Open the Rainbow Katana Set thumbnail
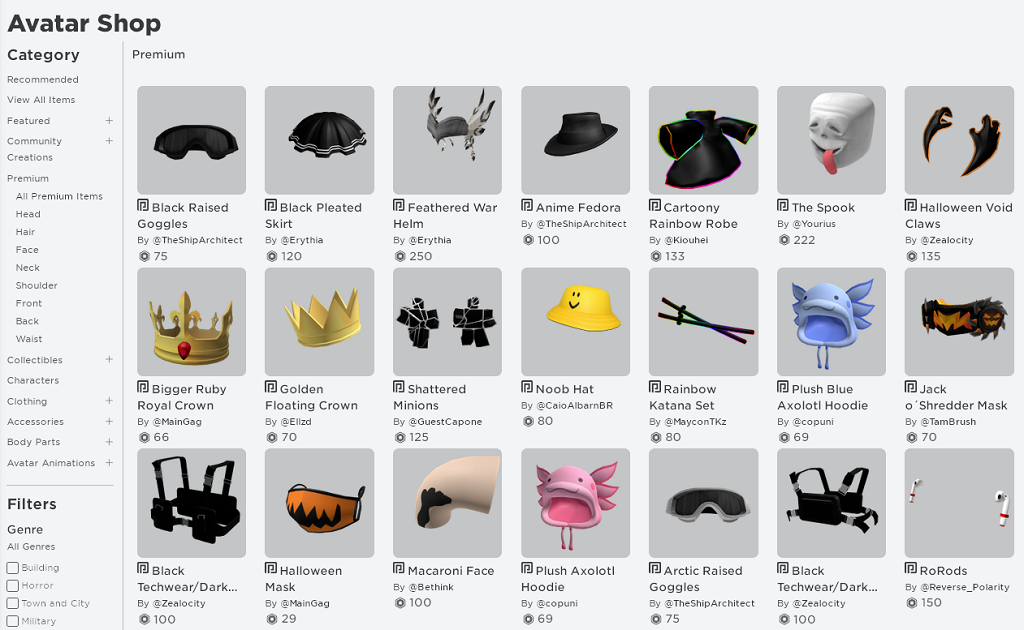This screenshot has width=1024, height=630. (703, 321)
